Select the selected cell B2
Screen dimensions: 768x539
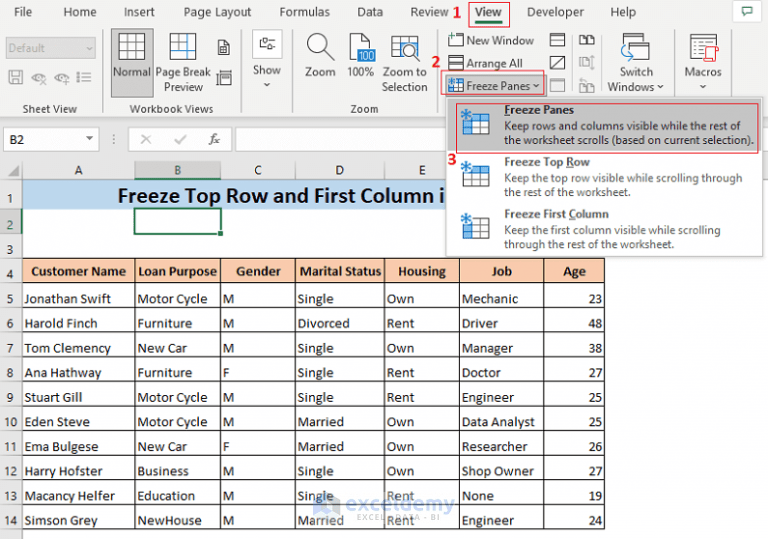(x=177, y=221)
